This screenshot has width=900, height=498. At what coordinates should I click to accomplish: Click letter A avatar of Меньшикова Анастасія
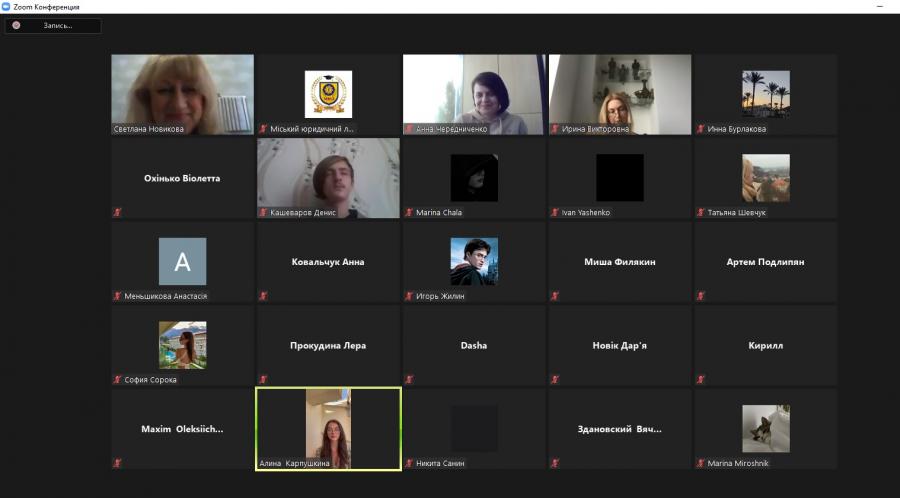(x=182, y=261)
